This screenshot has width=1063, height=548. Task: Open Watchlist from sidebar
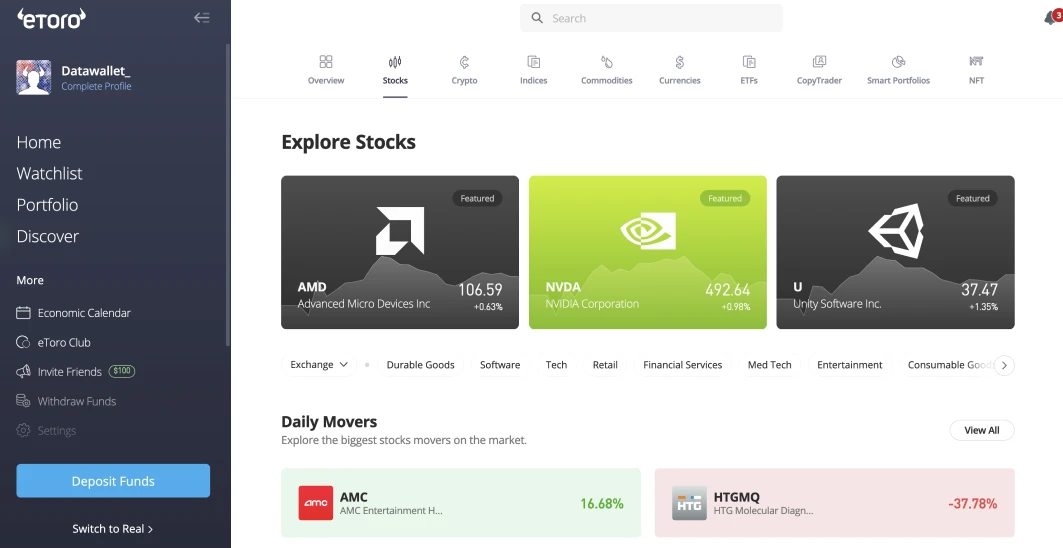(x=49, y=173)
